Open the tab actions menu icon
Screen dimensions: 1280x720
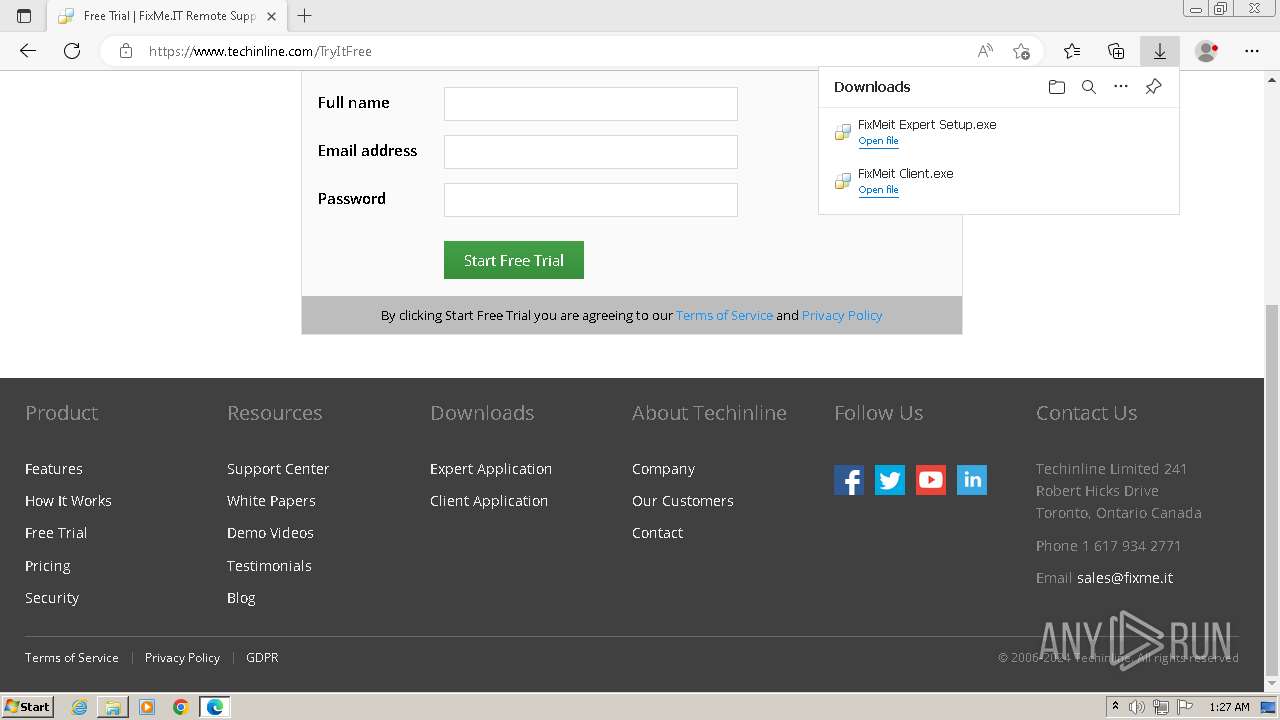(24, 16)
